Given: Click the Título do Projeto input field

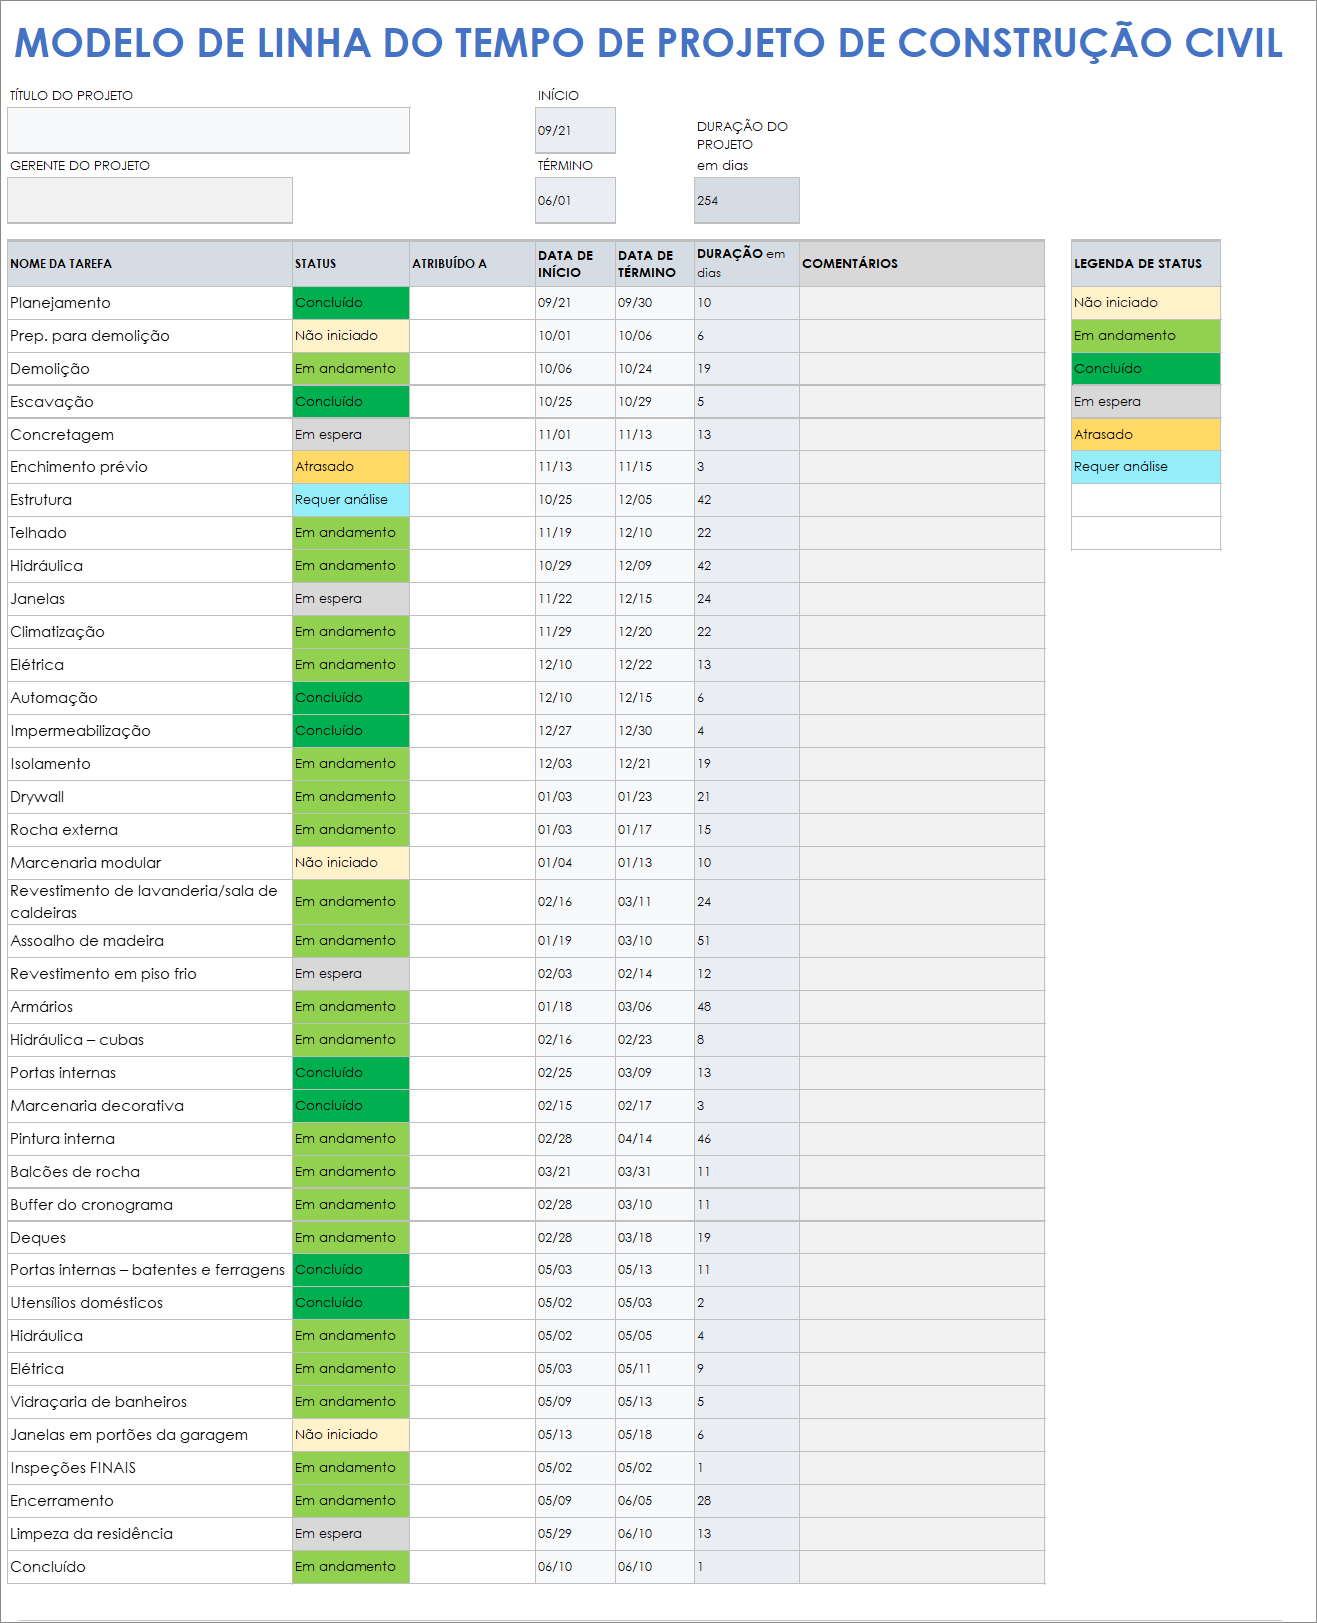Looking at the screenshot, I should tap(208, 130).
